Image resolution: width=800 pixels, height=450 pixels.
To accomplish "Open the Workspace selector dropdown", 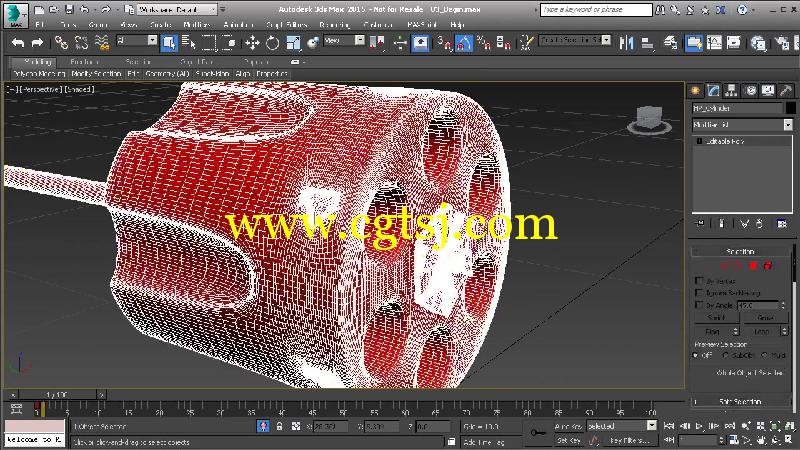I will point(177,9).
